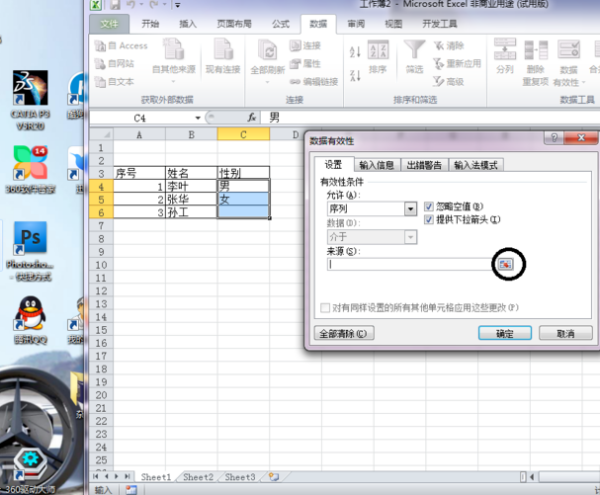This screenshot has height=495, width=600.
Task: Click the From Web (自网站) icon
Action: click(x=100, y=64)
